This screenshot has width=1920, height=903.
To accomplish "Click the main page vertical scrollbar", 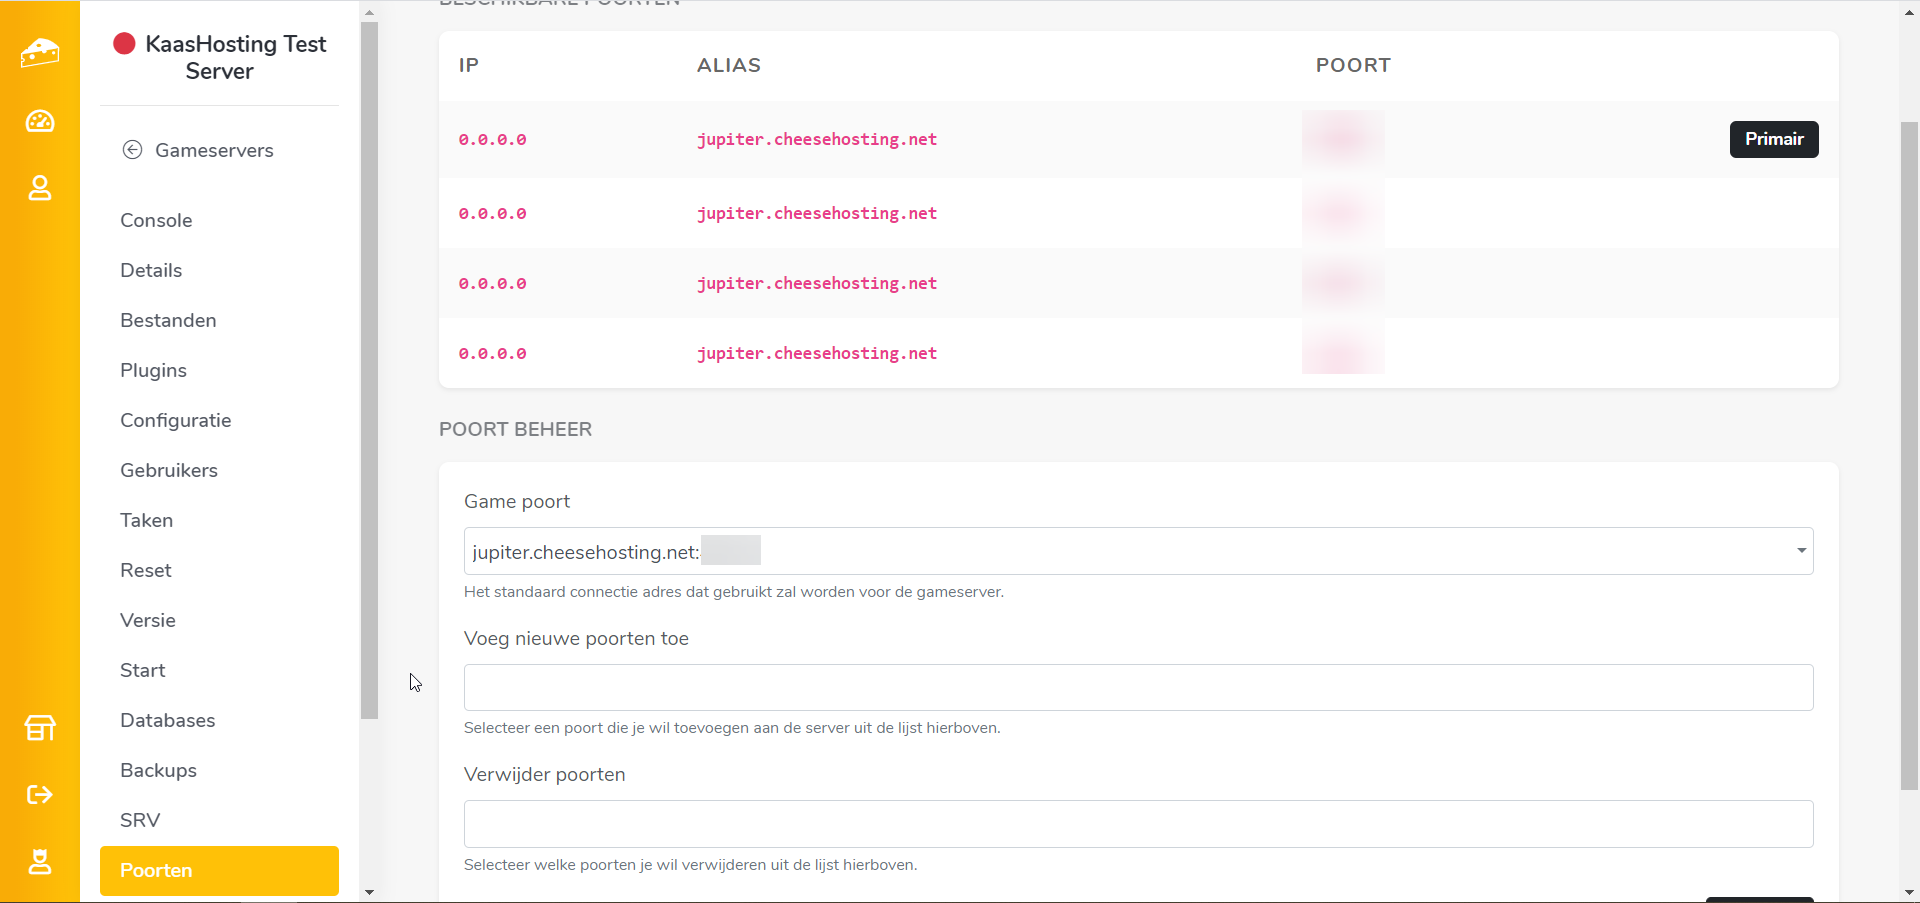I will coord(1909,450).
